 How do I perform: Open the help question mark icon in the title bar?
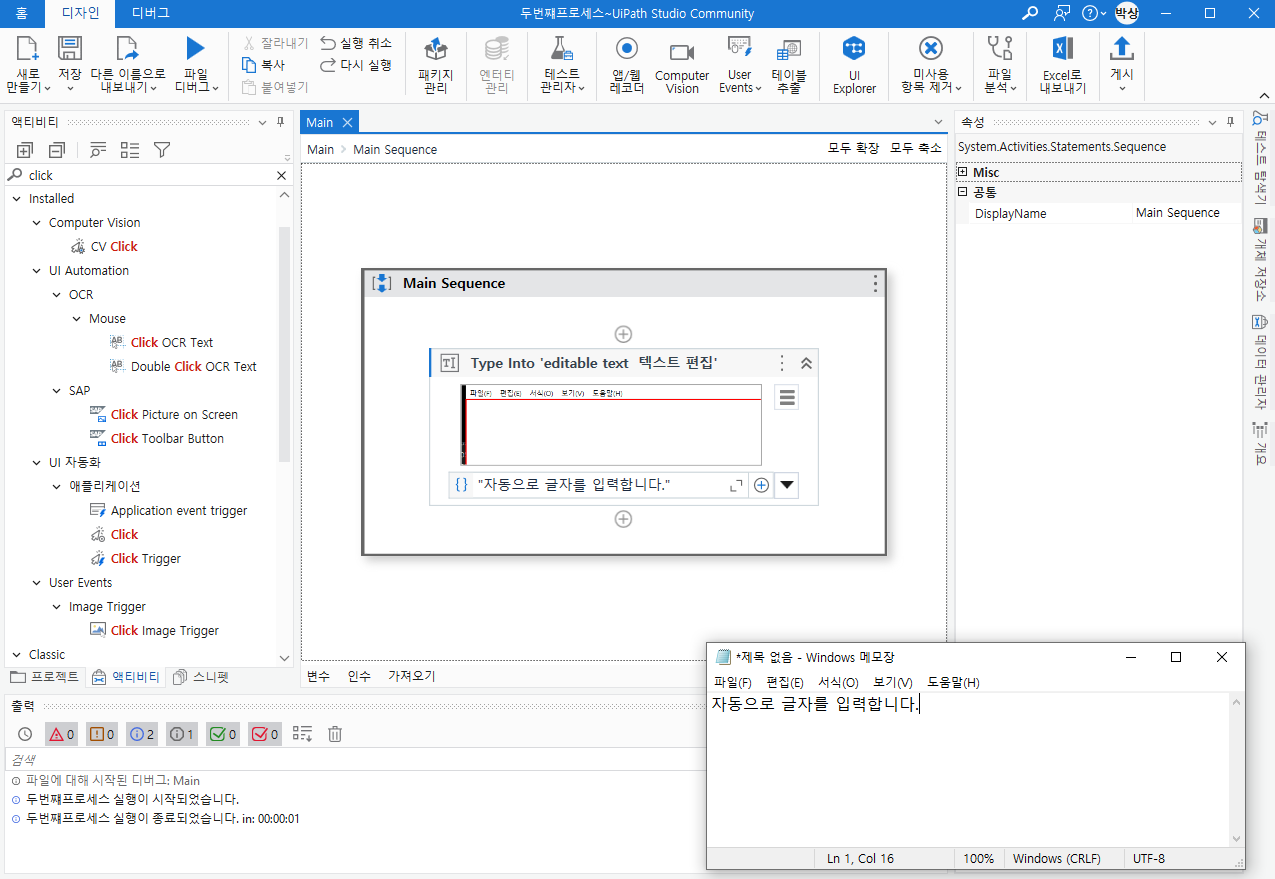(x=1090, y=13)
